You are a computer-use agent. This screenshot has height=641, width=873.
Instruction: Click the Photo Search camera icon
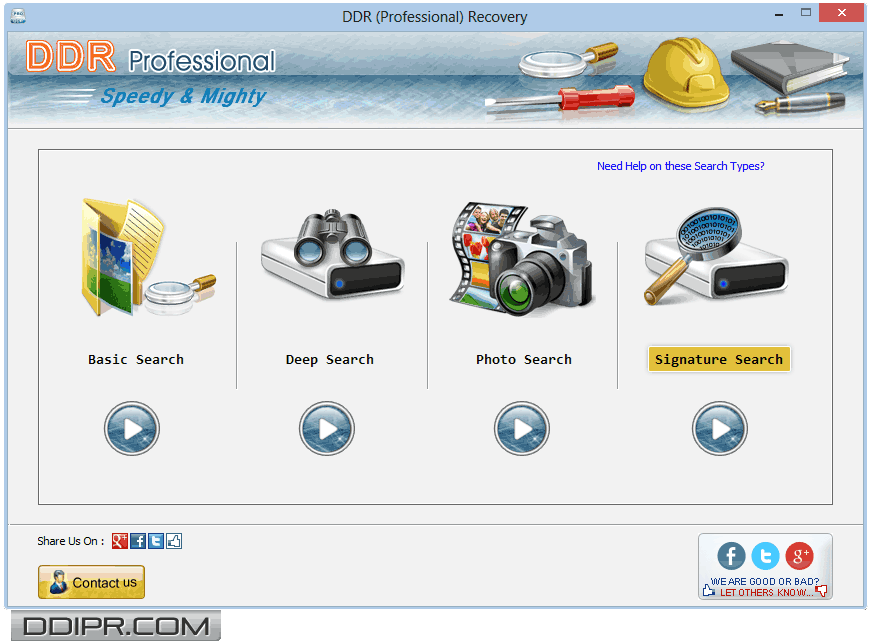[x=522, y=259]
